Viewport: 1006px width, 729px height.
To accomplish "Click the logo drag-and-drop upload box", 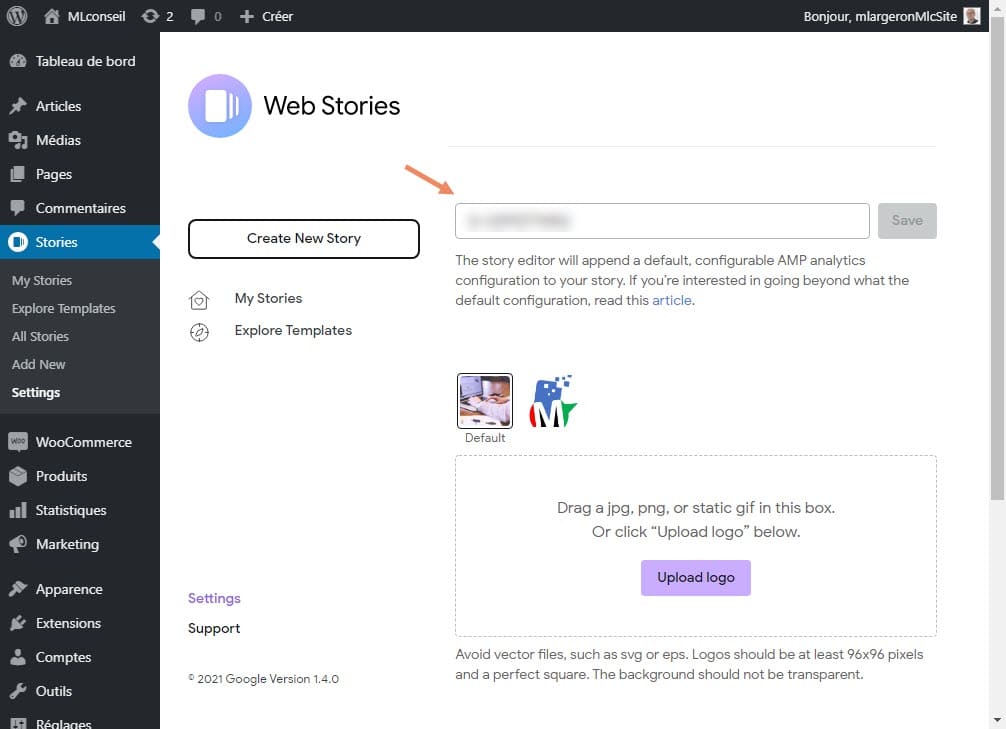I will tap(695, 545).
